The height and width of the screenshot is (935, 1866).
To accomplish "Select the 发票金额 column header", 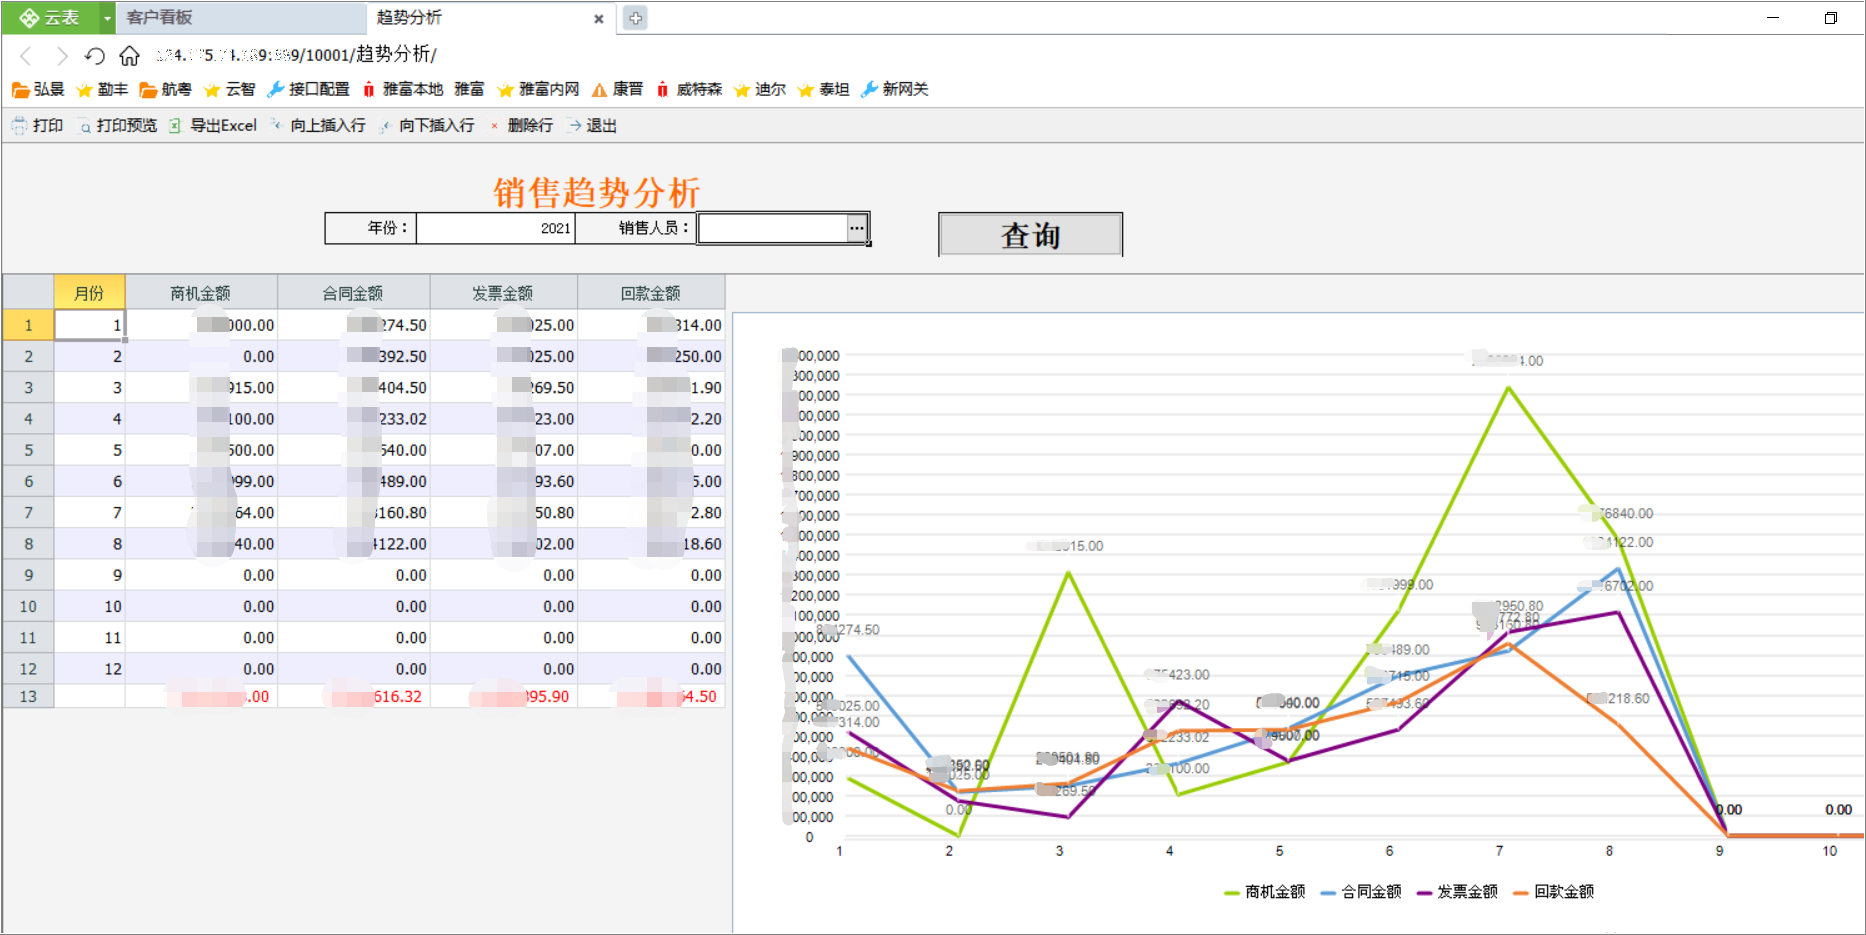I will 503,293.
